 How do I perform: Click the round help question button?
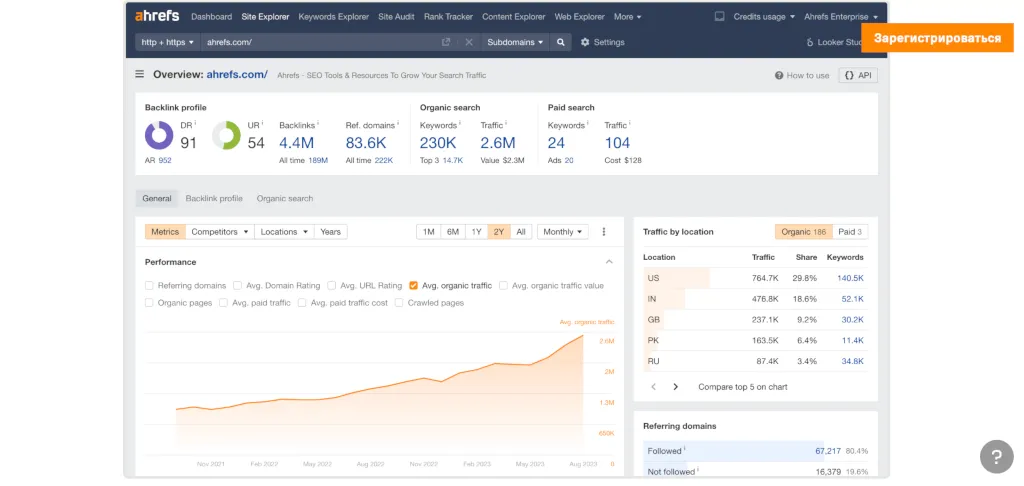click(997, 457)
